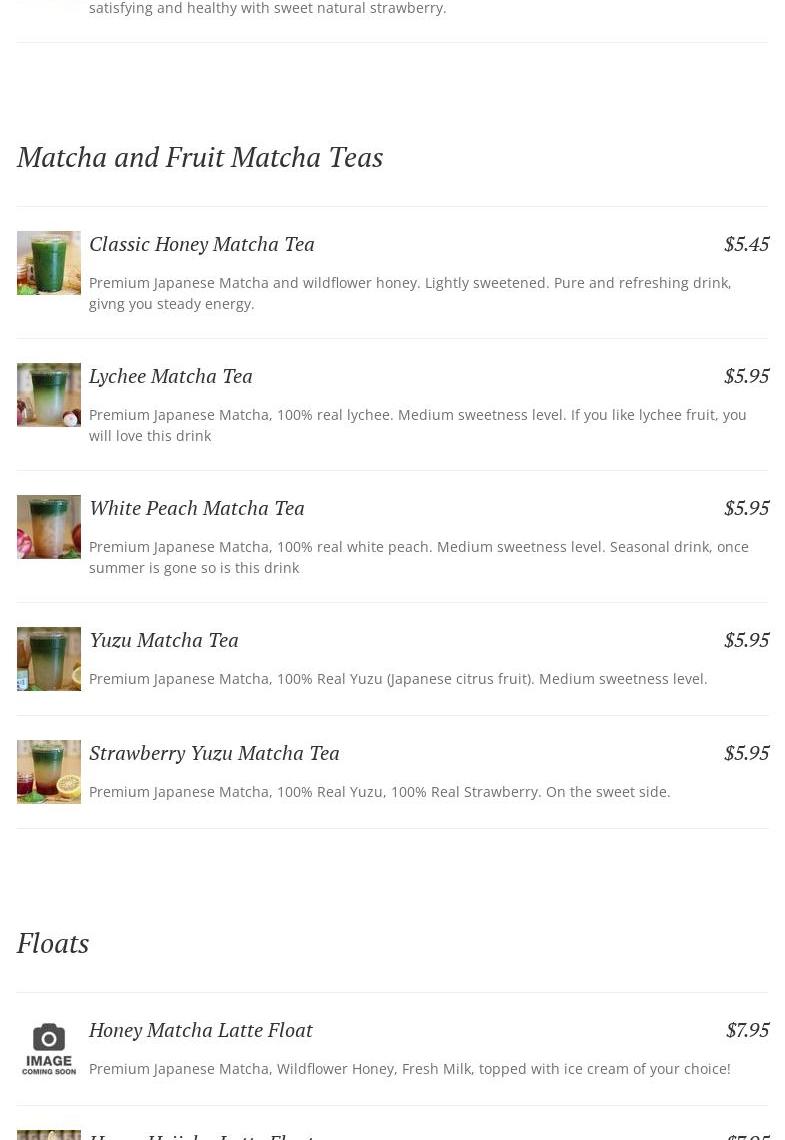Click the $7.95 Honey Matcha Float price
This screenshot has height=1140, width=785.
[x=747, y=1030]
